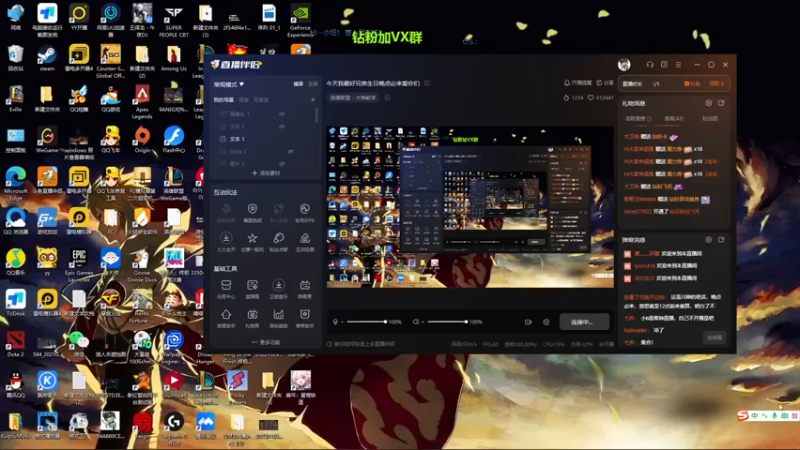
Task: Open the 互动投票 stamp-shaped feature
Action: click(x=305, y=241)
